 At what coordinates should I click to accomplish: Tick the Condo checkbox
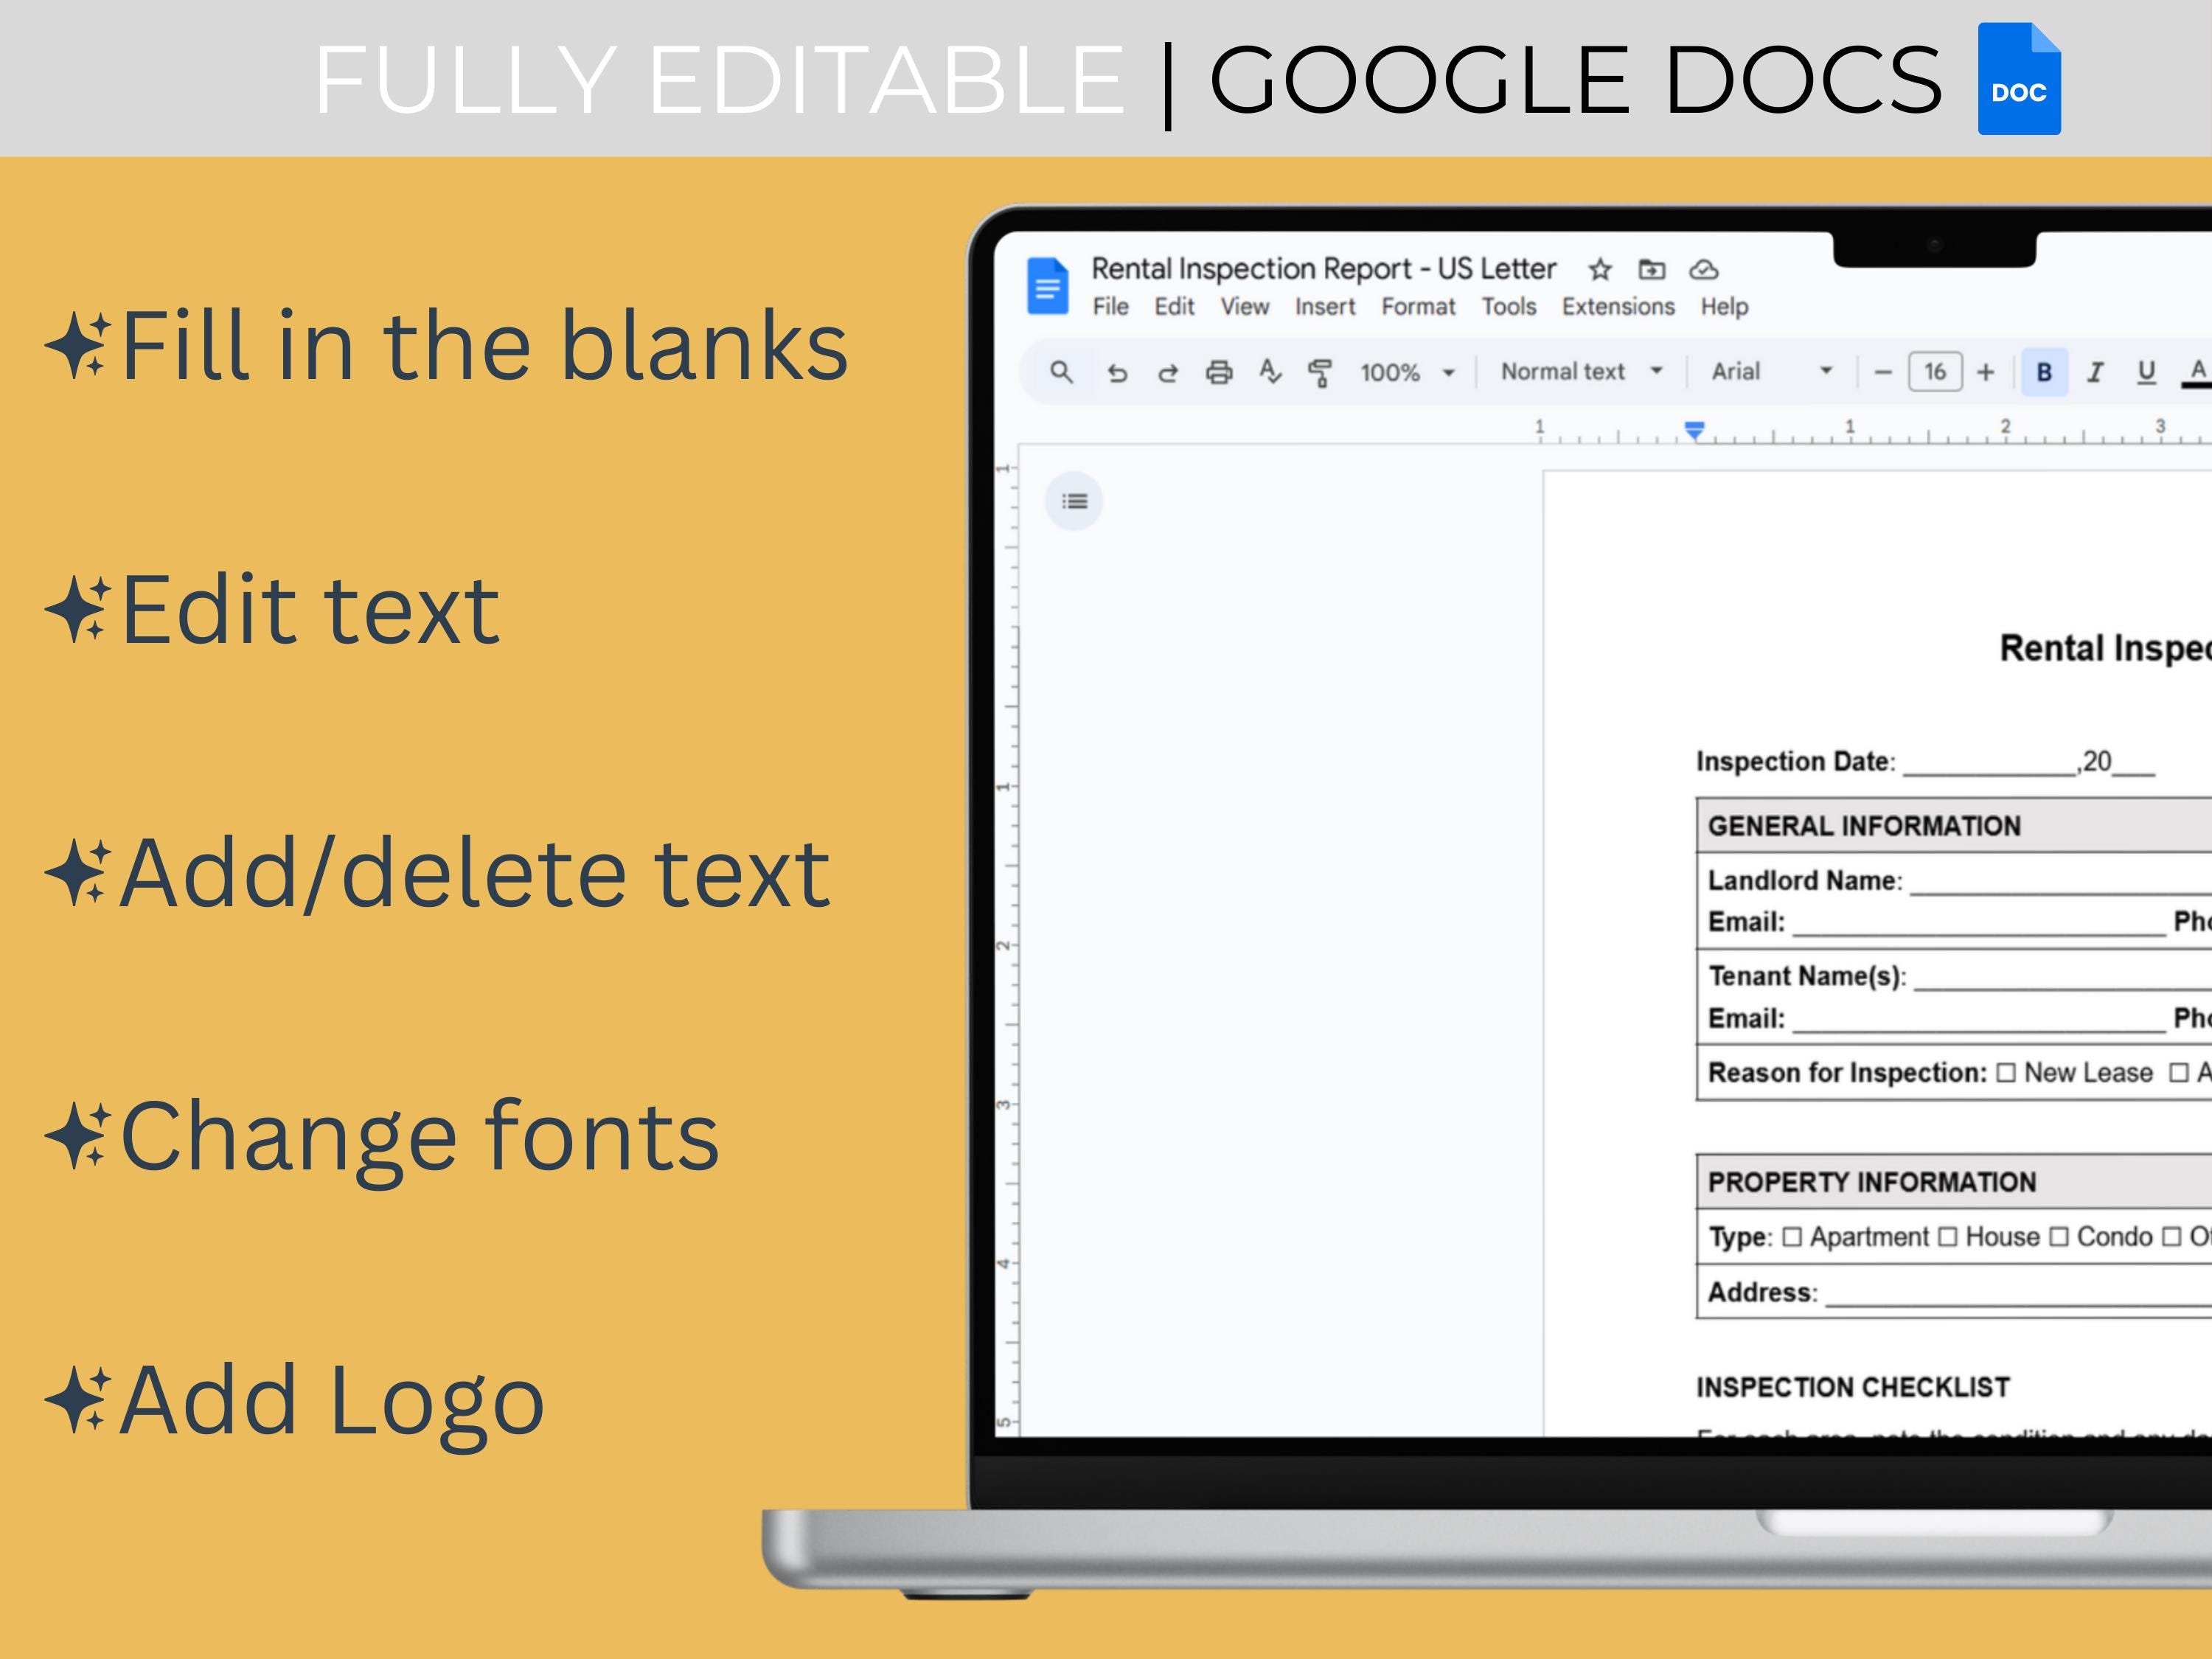[x=2058, y=1238]
